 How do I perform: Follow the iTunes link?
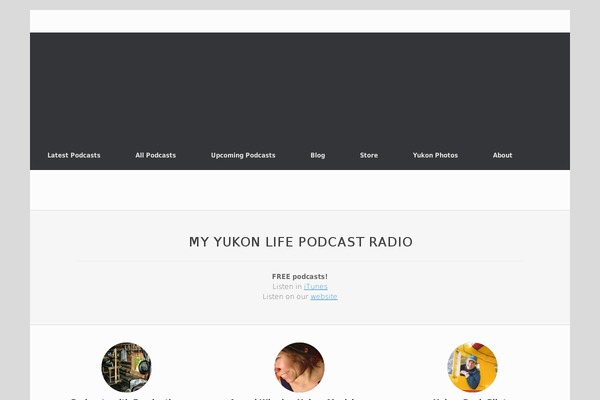point(316,286)
